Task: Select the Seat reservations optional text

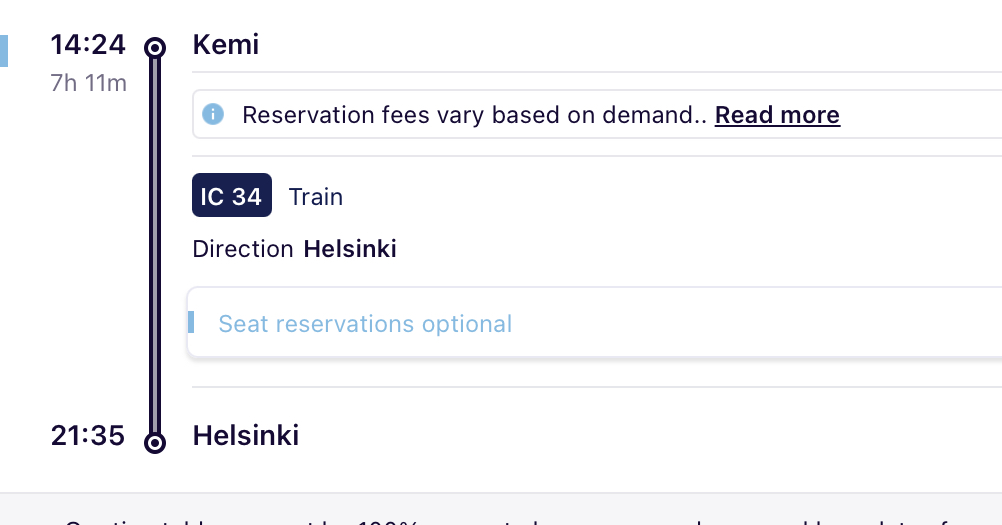Action: pos(365,324)
